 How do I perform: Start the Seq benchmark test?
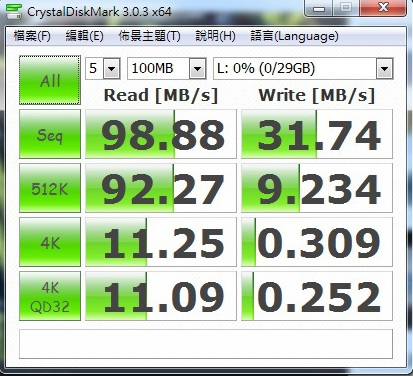tap(50, 134)
